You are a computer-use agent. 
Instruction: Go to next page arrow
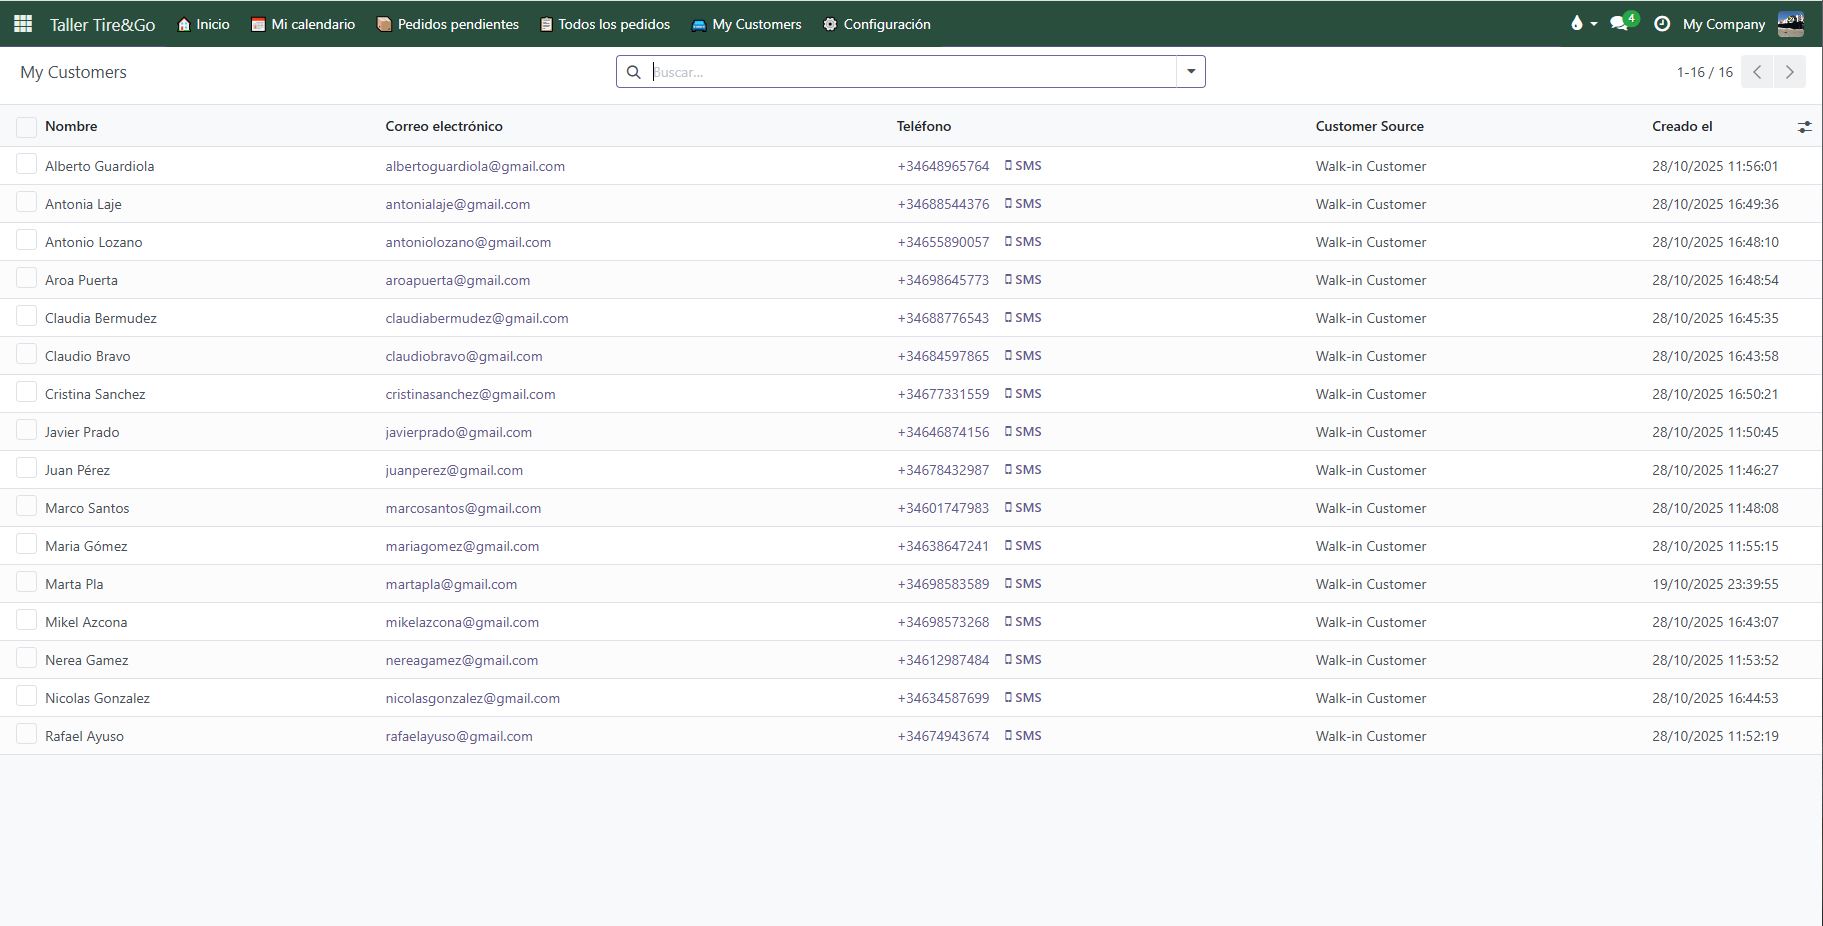pyautogui.click(x=1789, y=72)
